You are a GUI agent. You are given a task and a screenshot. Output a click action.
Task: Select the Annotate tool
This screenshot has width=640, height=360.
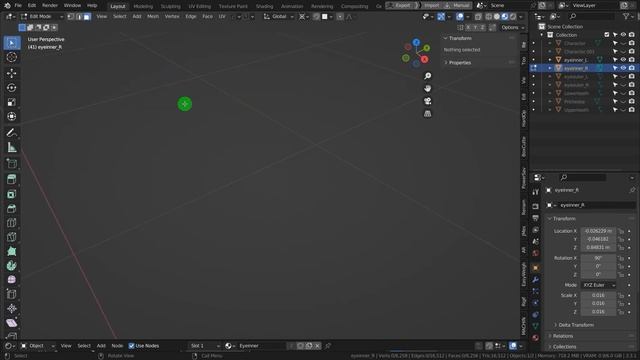(12, 133)
